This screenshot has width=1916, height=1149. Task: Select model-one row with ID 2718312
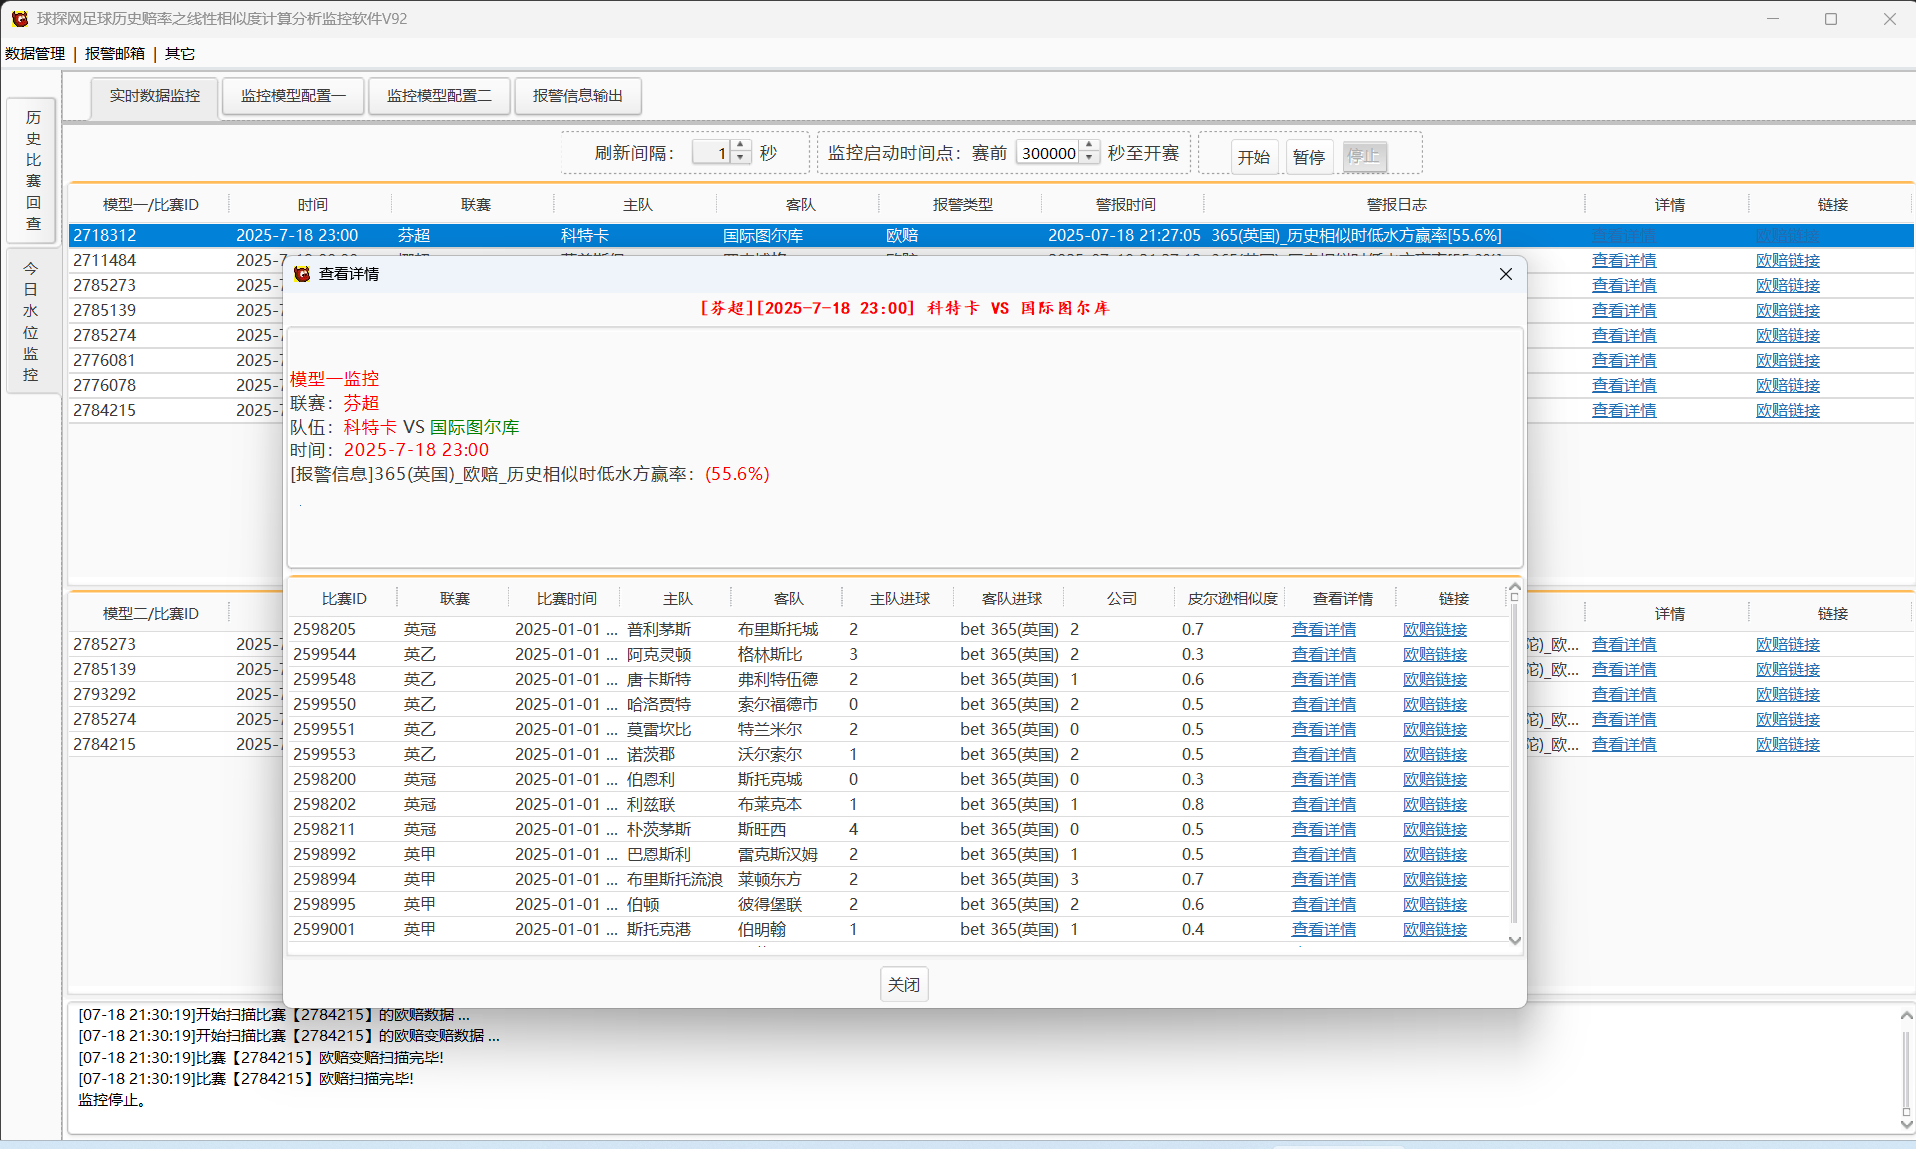coord(991,236)
